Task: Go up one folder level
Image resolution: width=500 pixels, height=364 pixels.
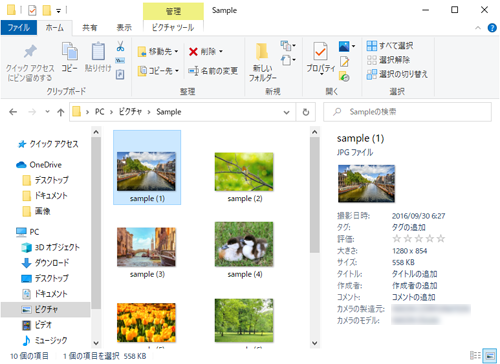Action: point(60,112)
